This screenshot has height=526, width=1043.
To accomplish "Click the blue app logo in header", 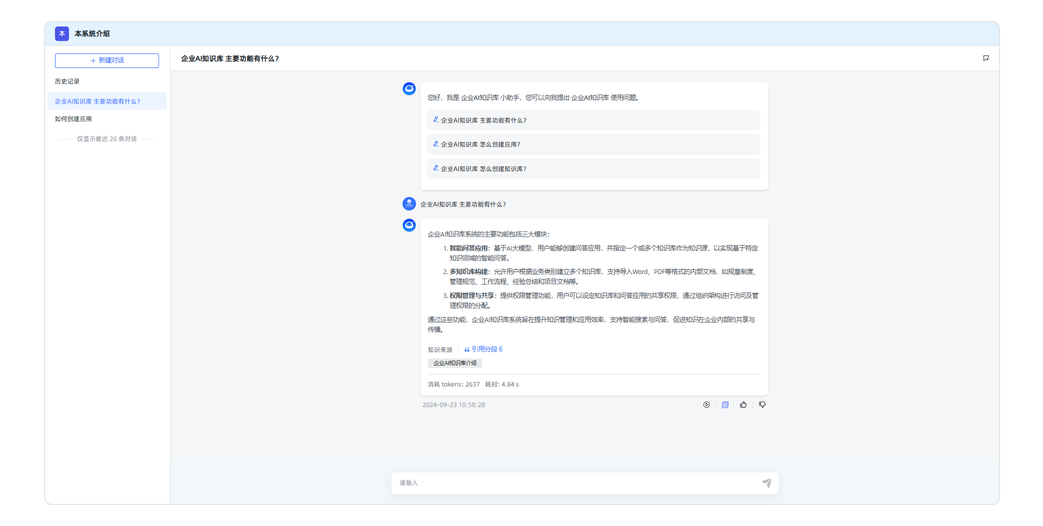I will (x=62, y=33).
